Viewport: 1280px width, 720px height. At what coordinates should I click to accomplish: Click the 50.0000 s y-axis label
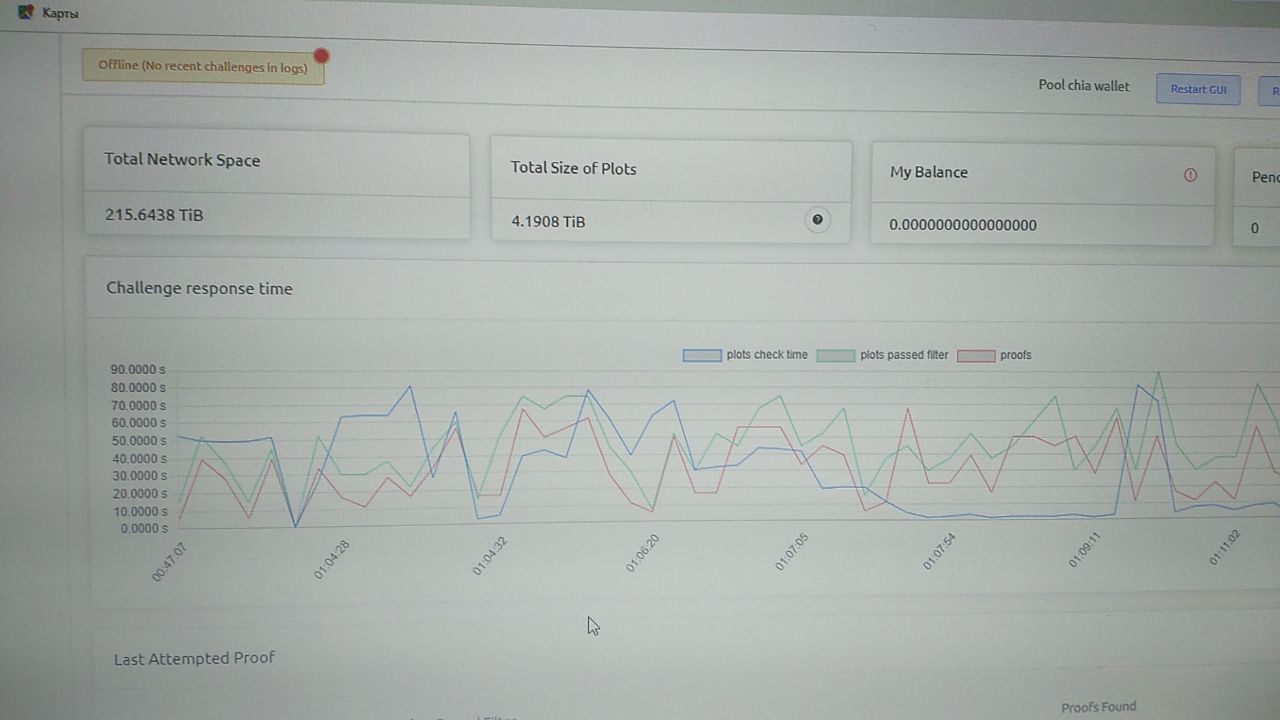pyautogui.click(x=138, y=441)
